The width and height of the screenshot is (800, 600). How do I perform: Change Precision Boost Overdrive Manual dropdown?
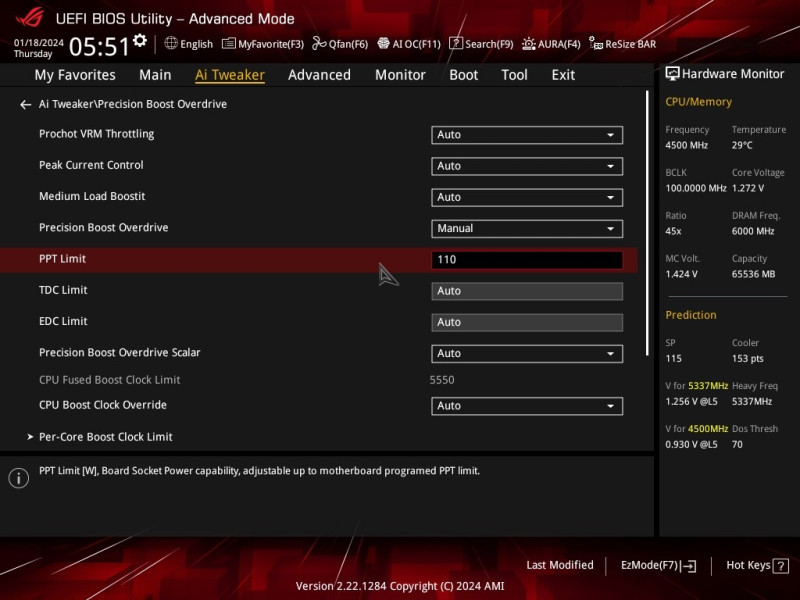(x=527, y=229)
